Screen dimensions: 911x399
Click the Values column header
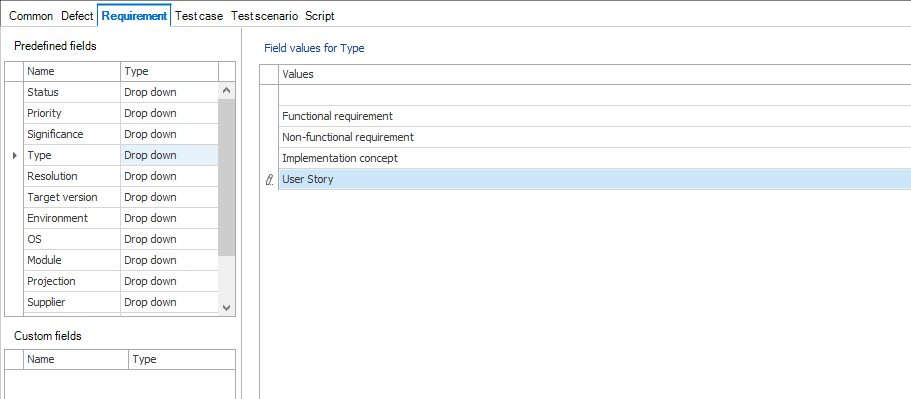point(594,74)
